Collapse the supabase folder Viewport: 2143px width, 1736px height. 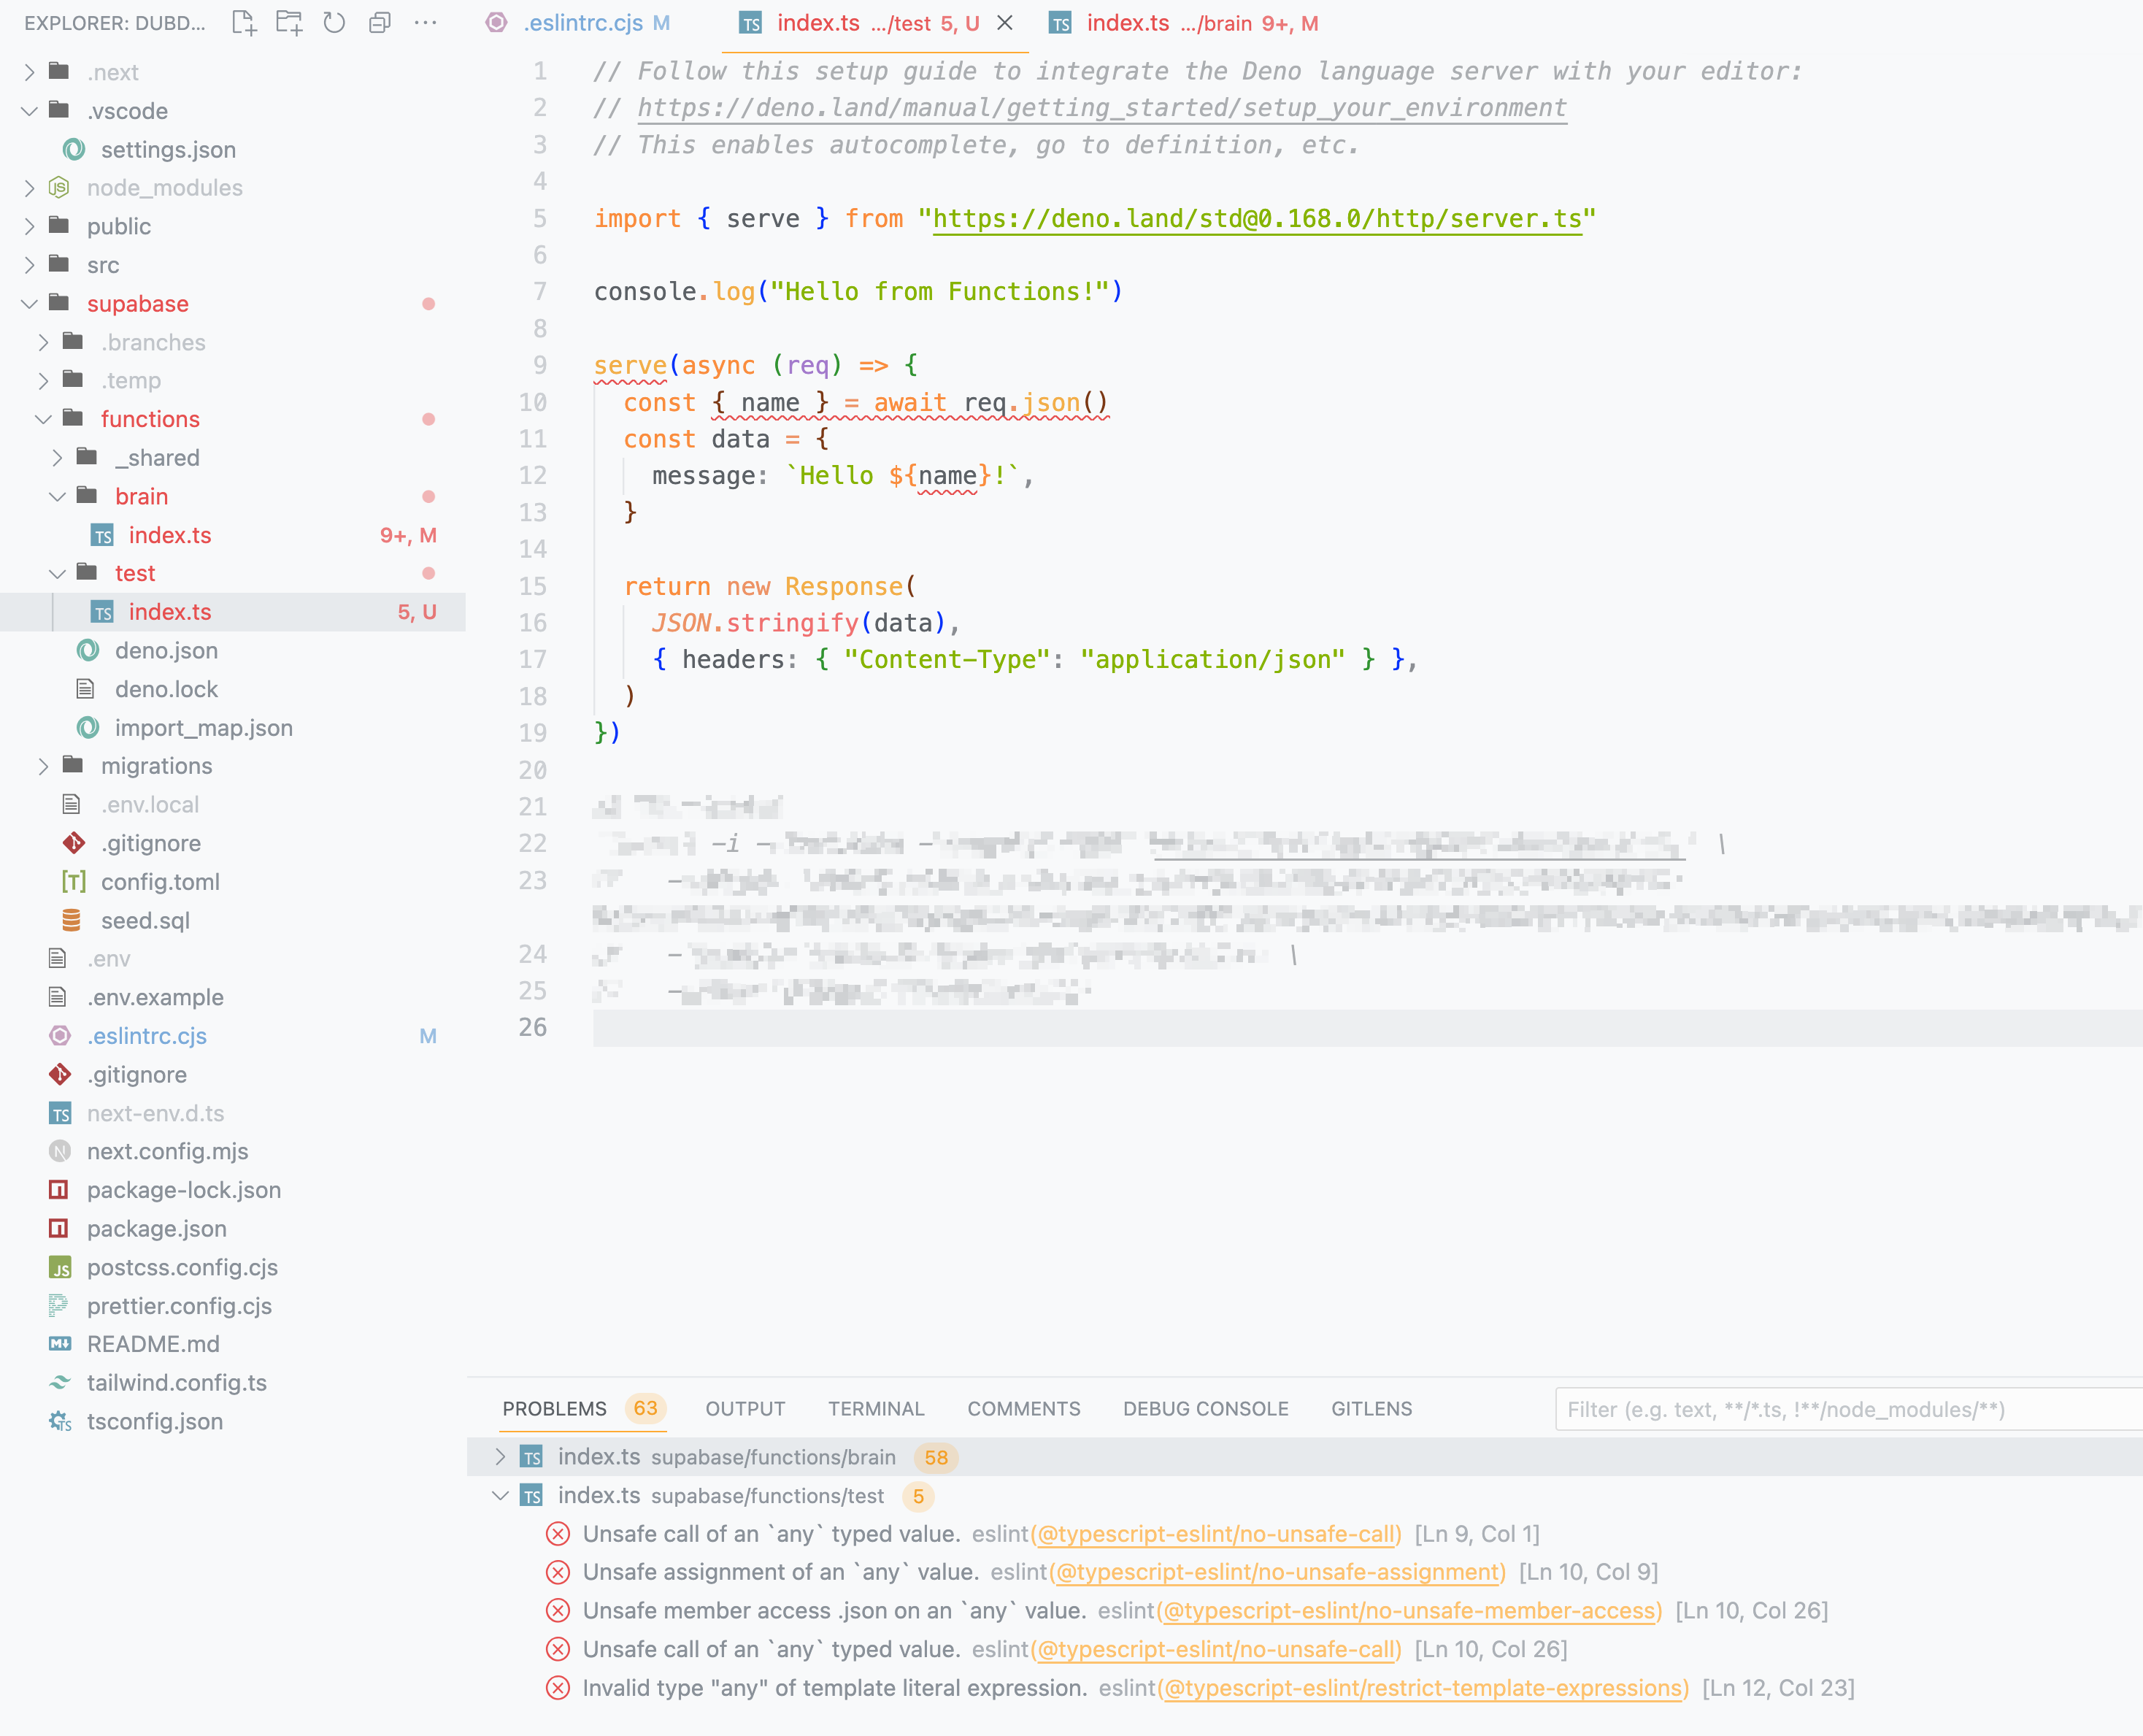tap(29, 304)
